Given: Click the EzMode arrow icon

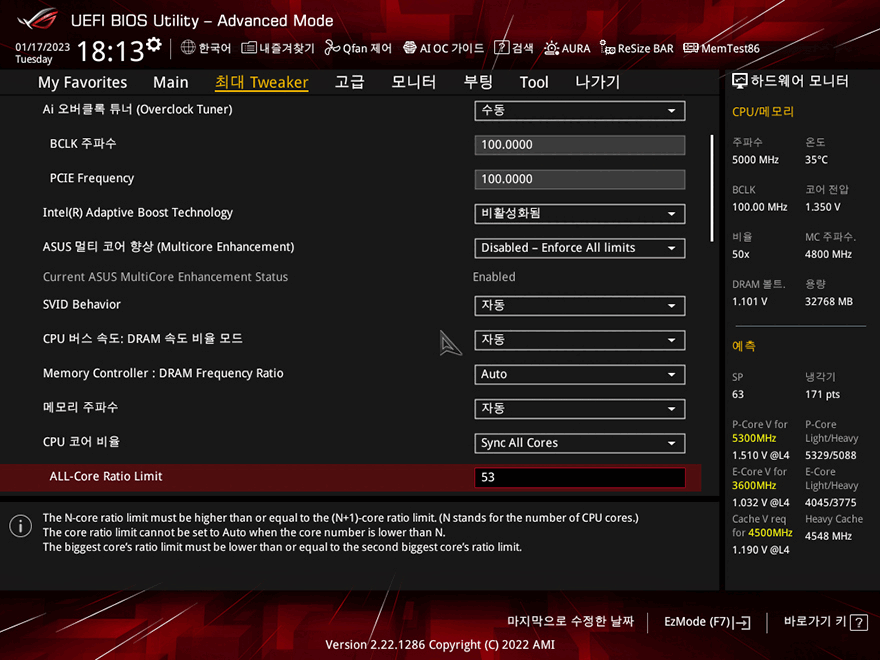Looking at the screenshot, I should tap(741, 622).
